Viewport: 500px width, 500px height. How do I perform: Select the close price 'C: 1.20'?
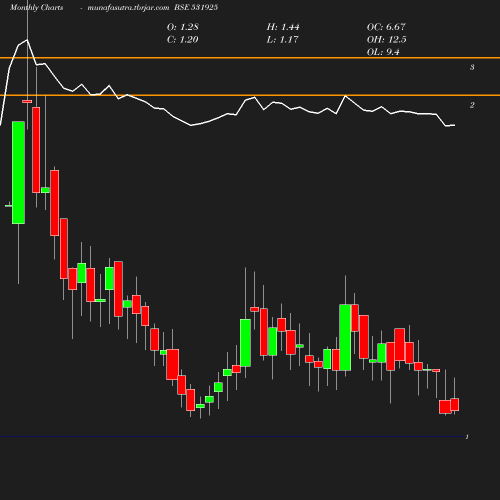tap(183, 40)
